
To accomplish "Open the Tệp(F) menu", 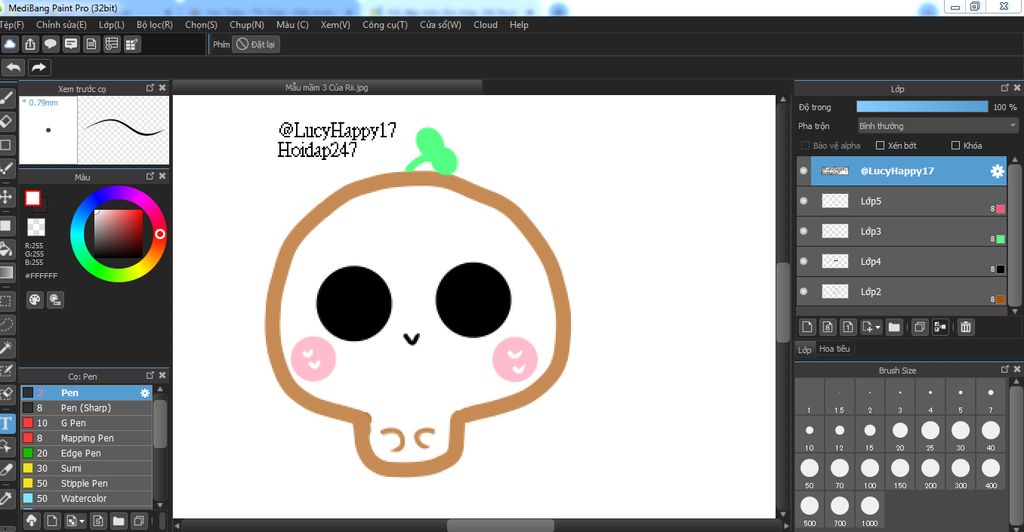I will (12, 25).
